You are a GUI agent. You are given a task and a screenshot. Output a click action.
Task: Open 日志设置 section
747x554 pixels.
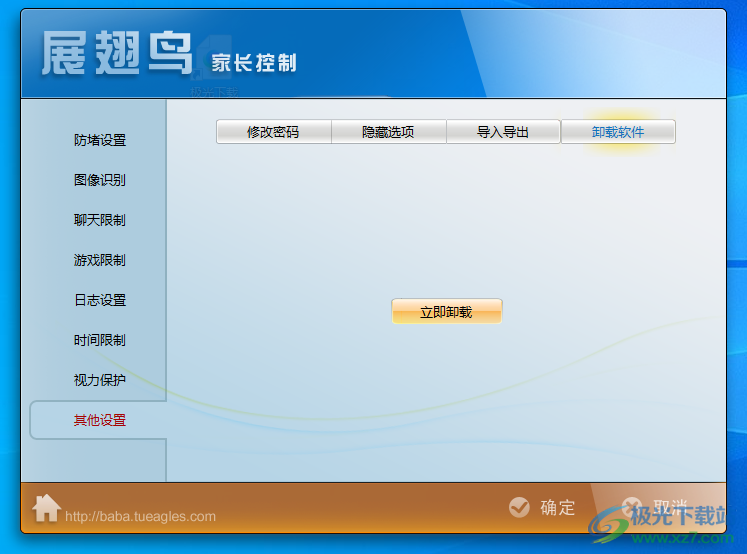tap(100, 300)
